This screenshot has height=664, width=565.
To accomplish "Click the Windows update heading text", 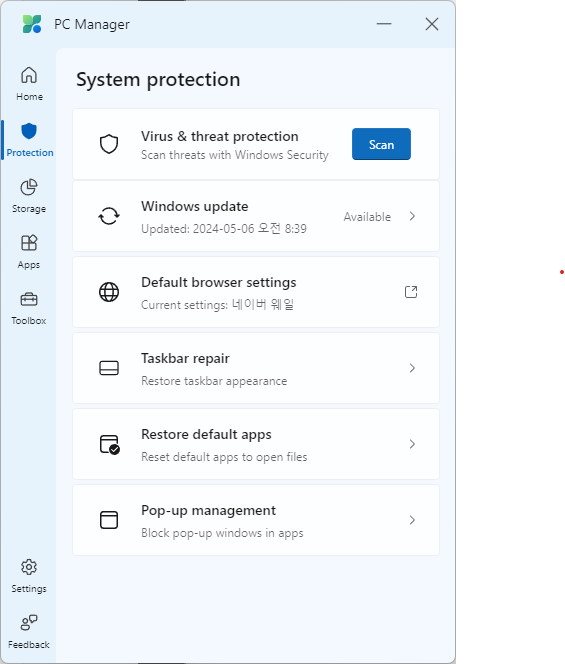I will tap(194, 206).
